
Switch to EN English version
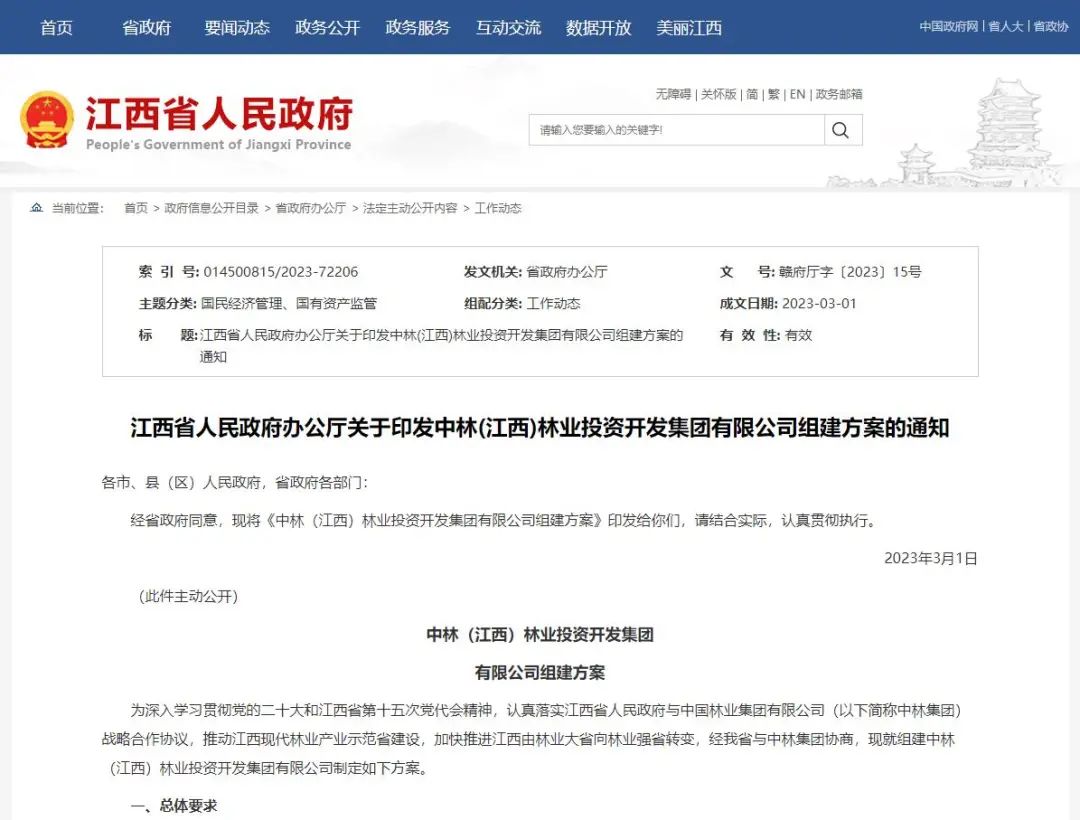pyautogui.click(x=798, y=94)
